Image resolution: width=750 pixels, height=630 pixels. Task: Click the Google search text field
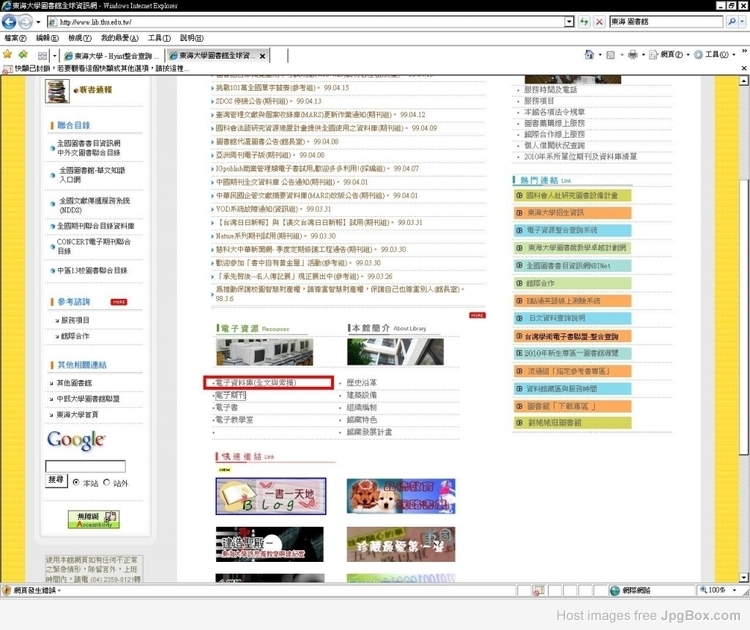click(x=85, y=466)
